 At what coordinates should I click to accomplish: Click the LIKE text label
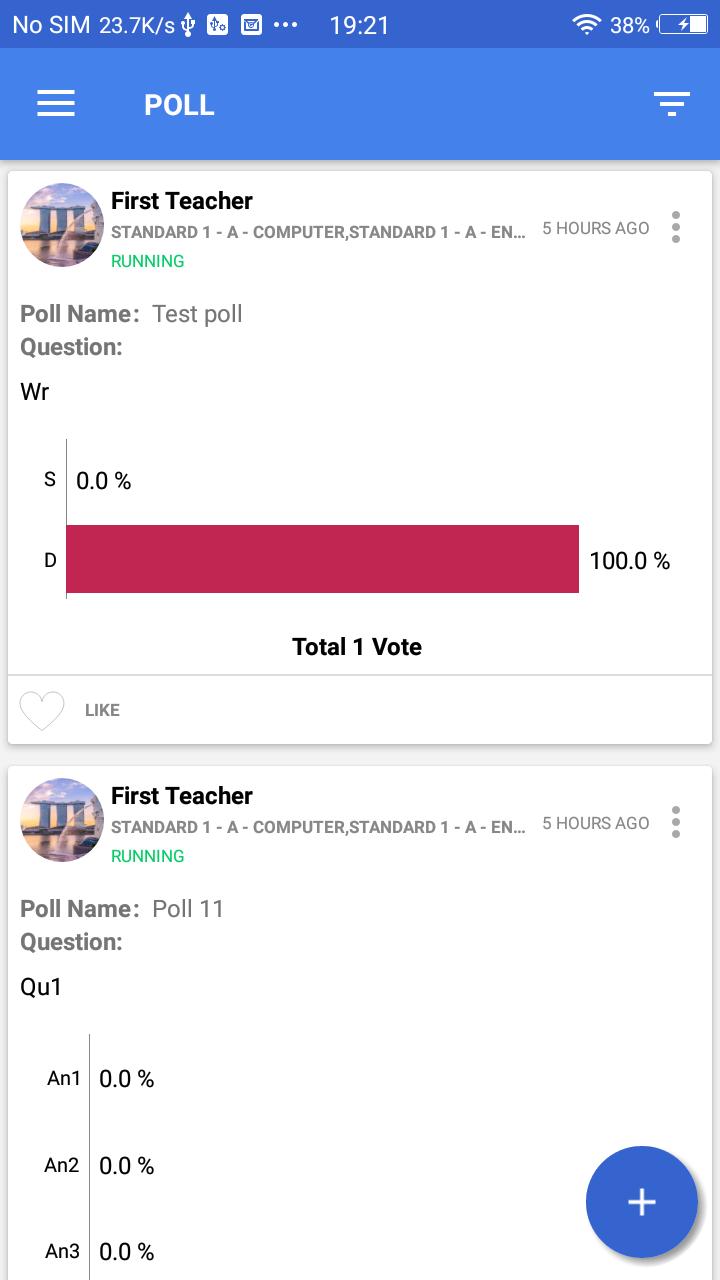click(102, 710)
